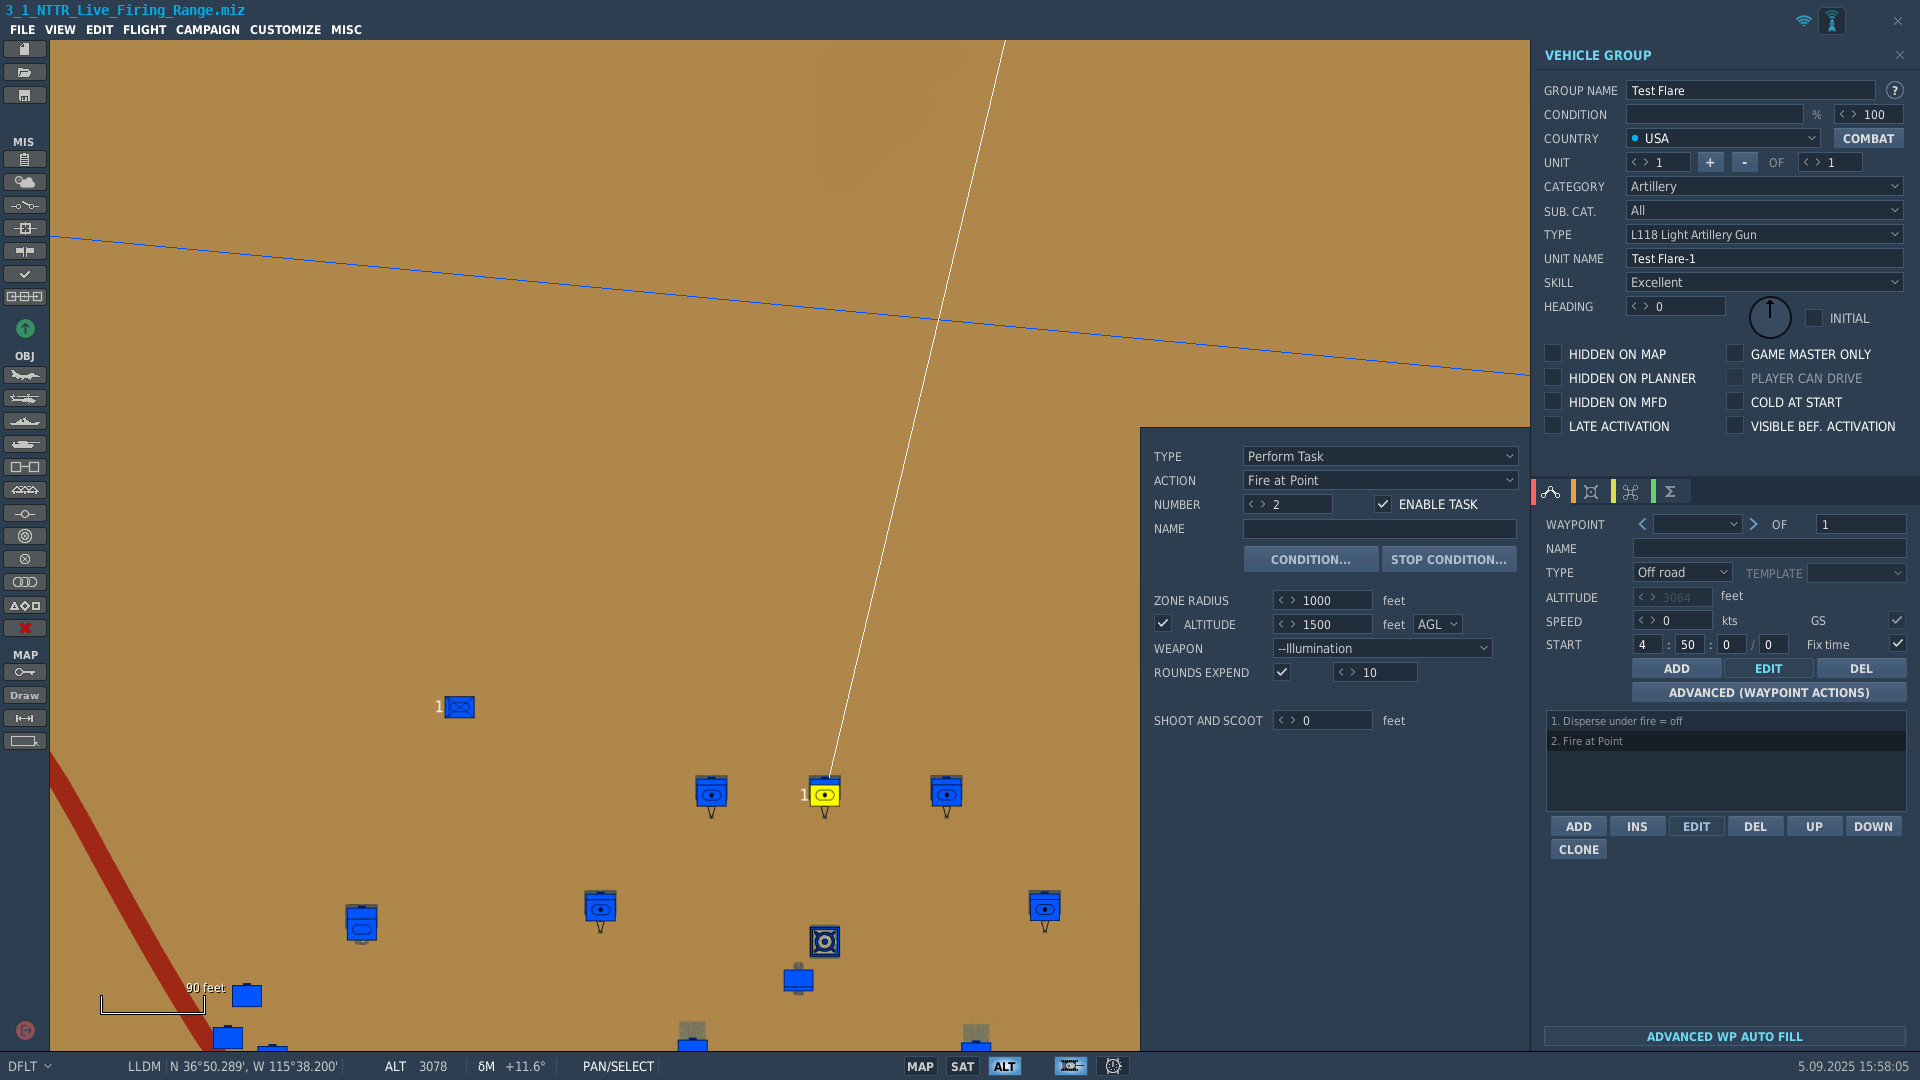Open the Summary sigma tab icon
This screenshot has width=1920, height=1080.
click(1670, 491)
